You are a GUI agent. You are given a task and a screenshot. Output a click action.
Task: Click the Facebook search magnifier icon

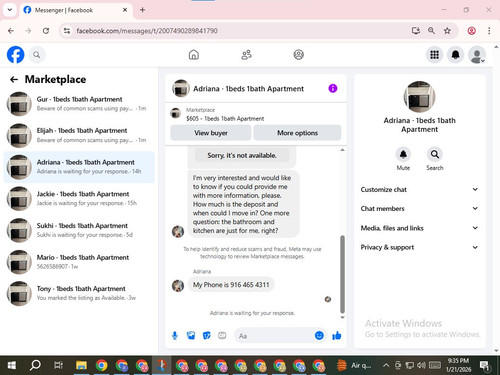[37, 55]
